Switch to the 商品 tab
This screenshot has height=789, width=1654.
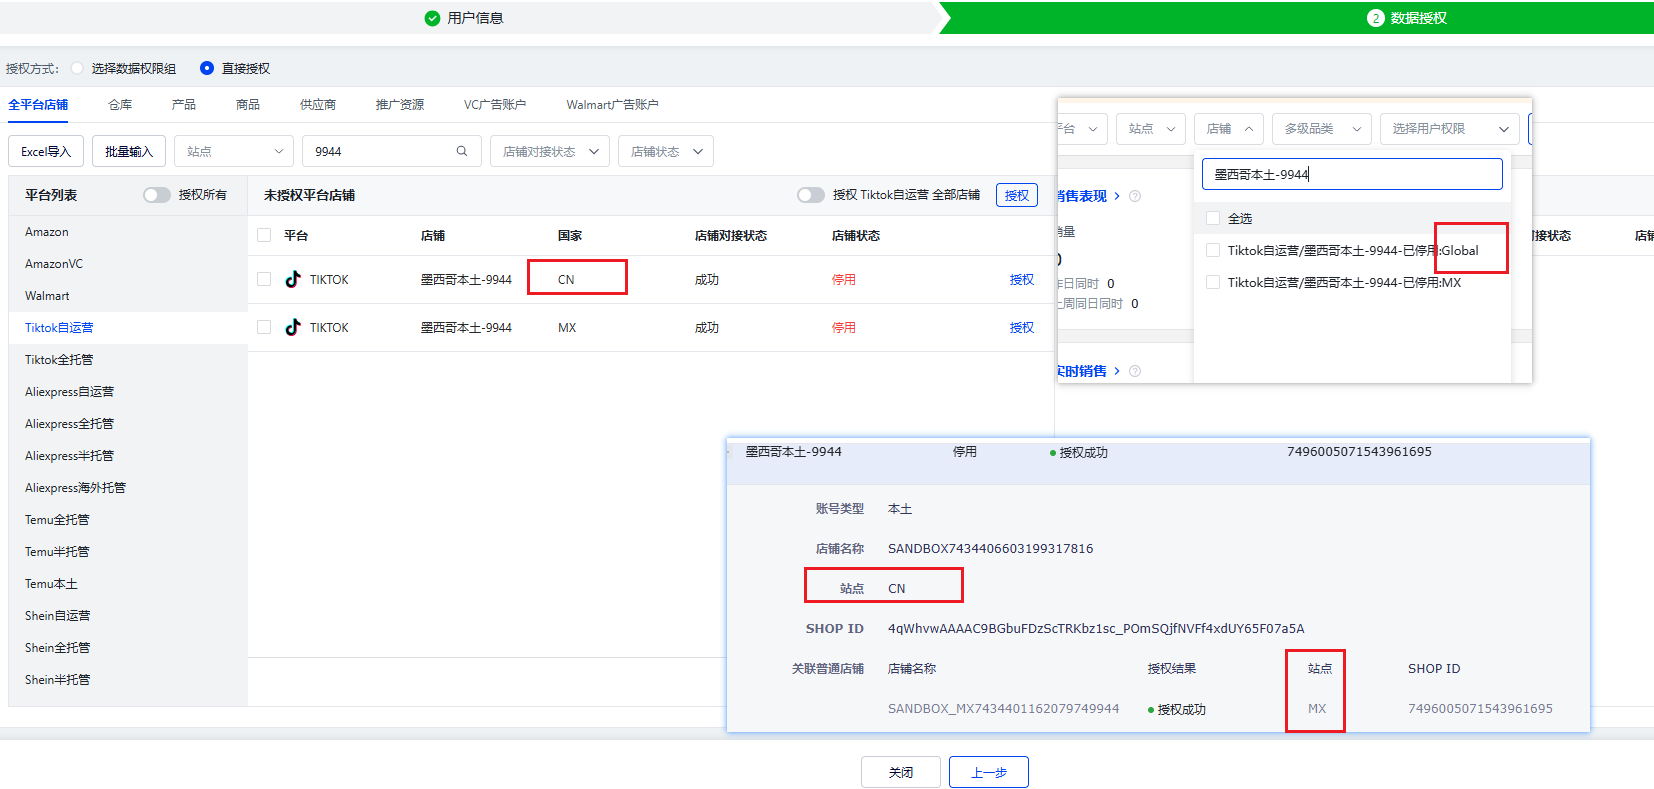coord(248,104)
